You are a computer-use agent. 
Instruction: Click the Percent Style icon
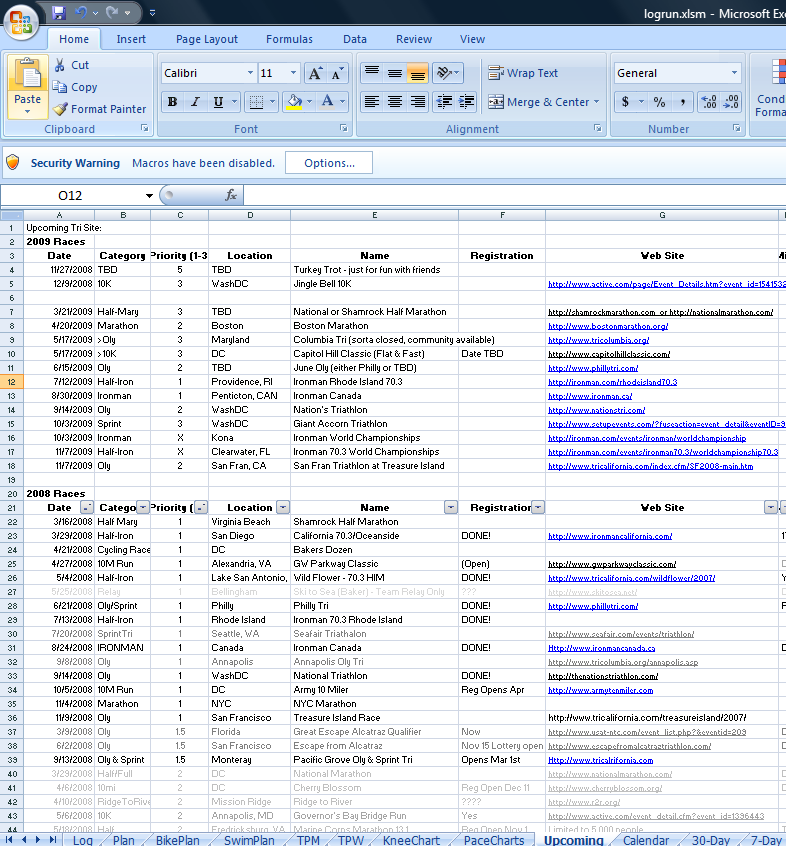coord(659,101)
